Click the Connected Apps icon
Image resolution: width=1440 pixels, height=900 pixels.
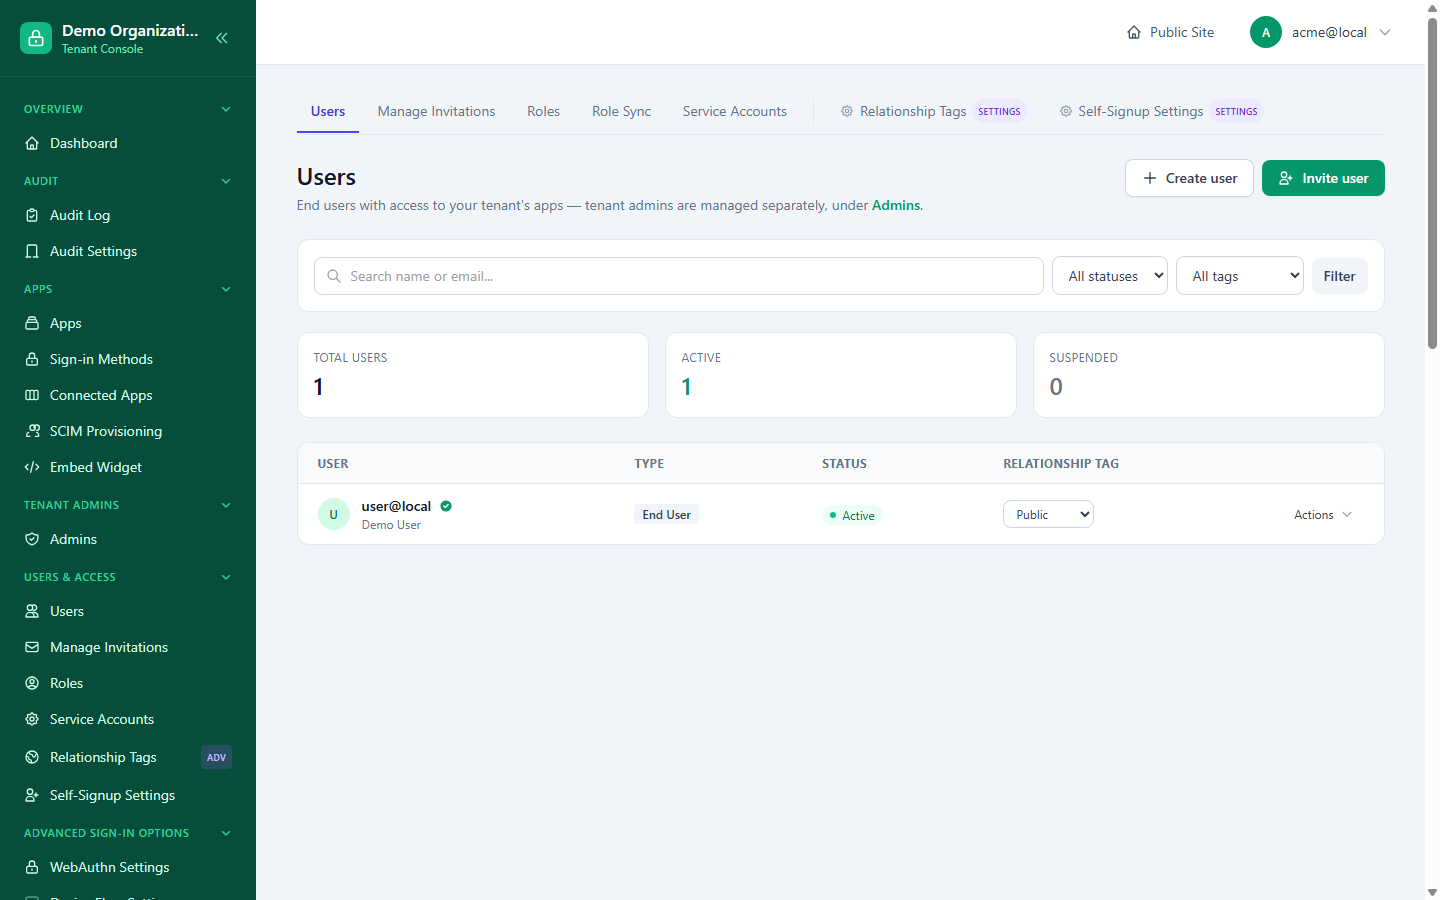pos(32,395)
